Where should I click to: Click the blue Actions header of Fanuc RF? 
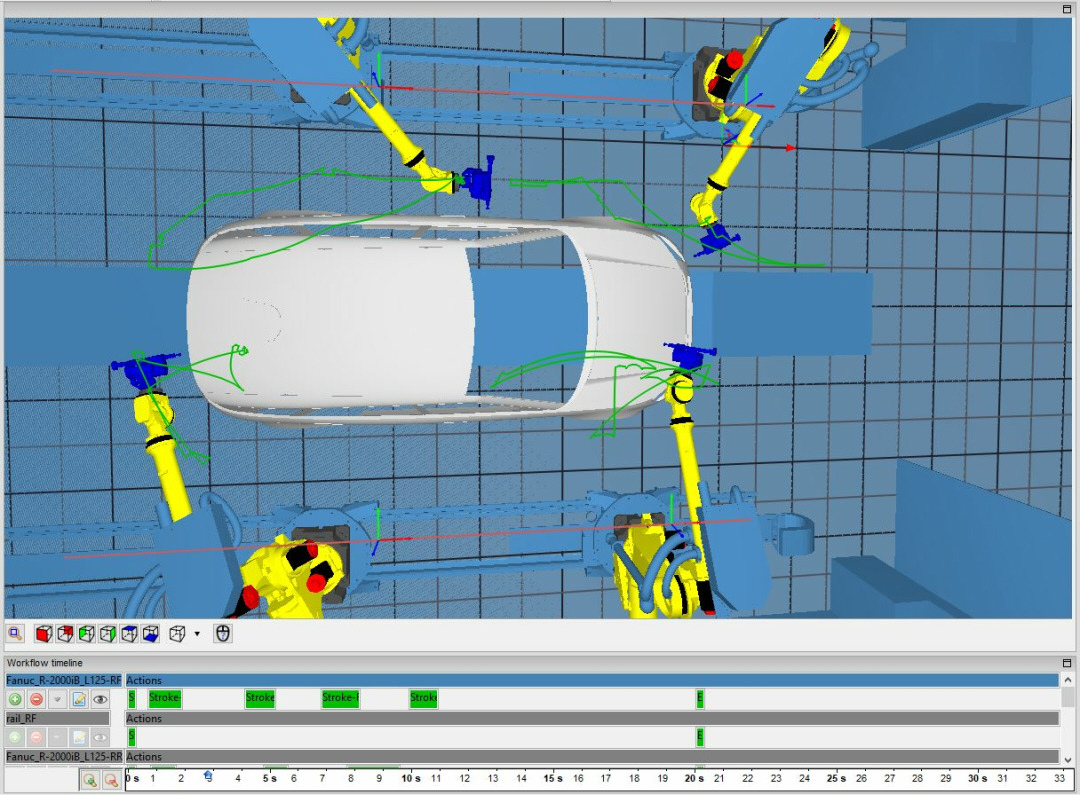pos(592,680)
